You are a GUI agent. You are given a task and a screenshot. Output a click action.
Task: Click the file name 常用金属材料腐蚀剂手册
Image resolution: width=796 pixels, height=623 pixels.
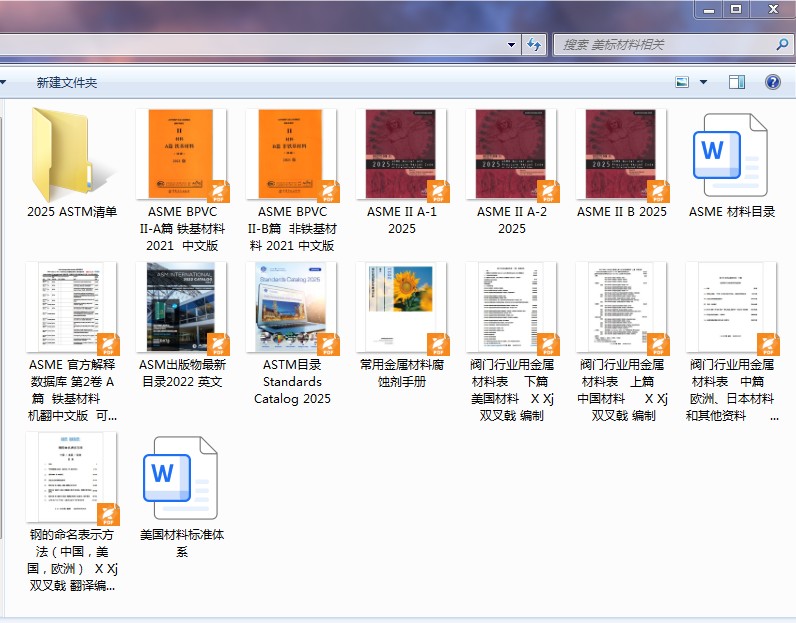click(x=402, y=373)
